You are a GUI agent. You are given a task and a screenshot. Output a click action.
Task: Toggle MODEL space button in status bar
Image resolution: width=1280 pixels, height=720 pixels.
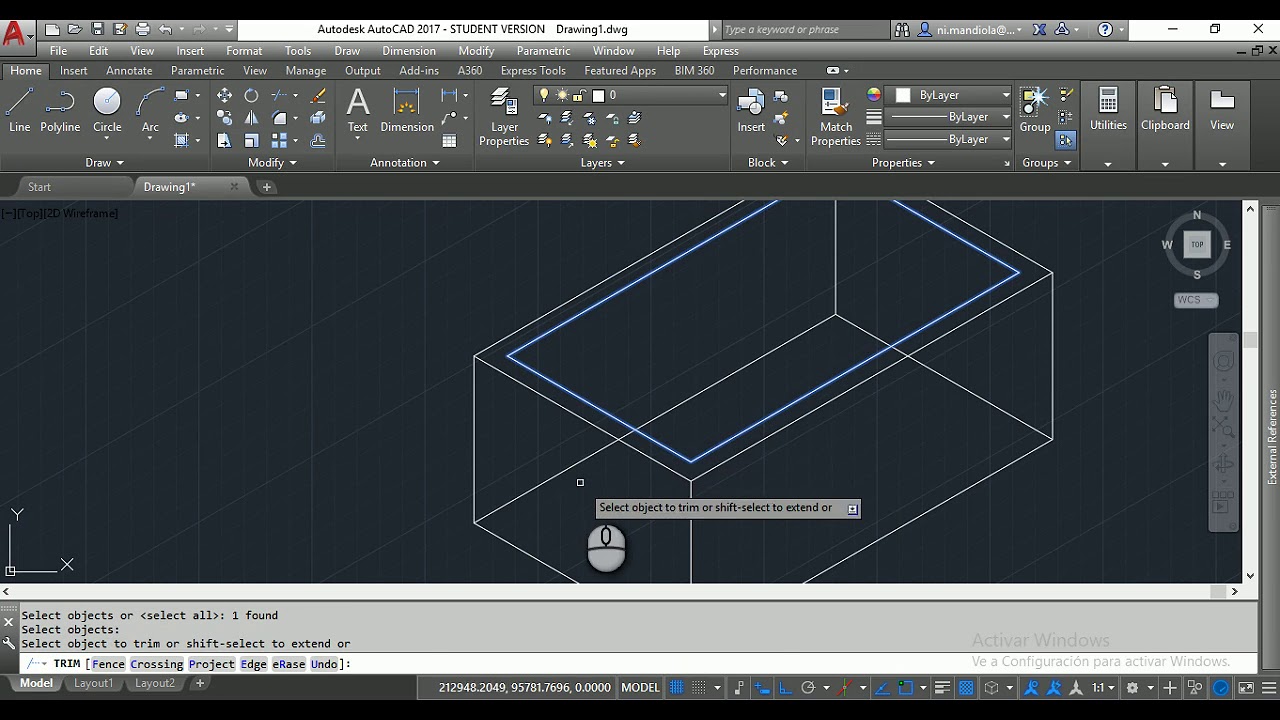[640, 688]
